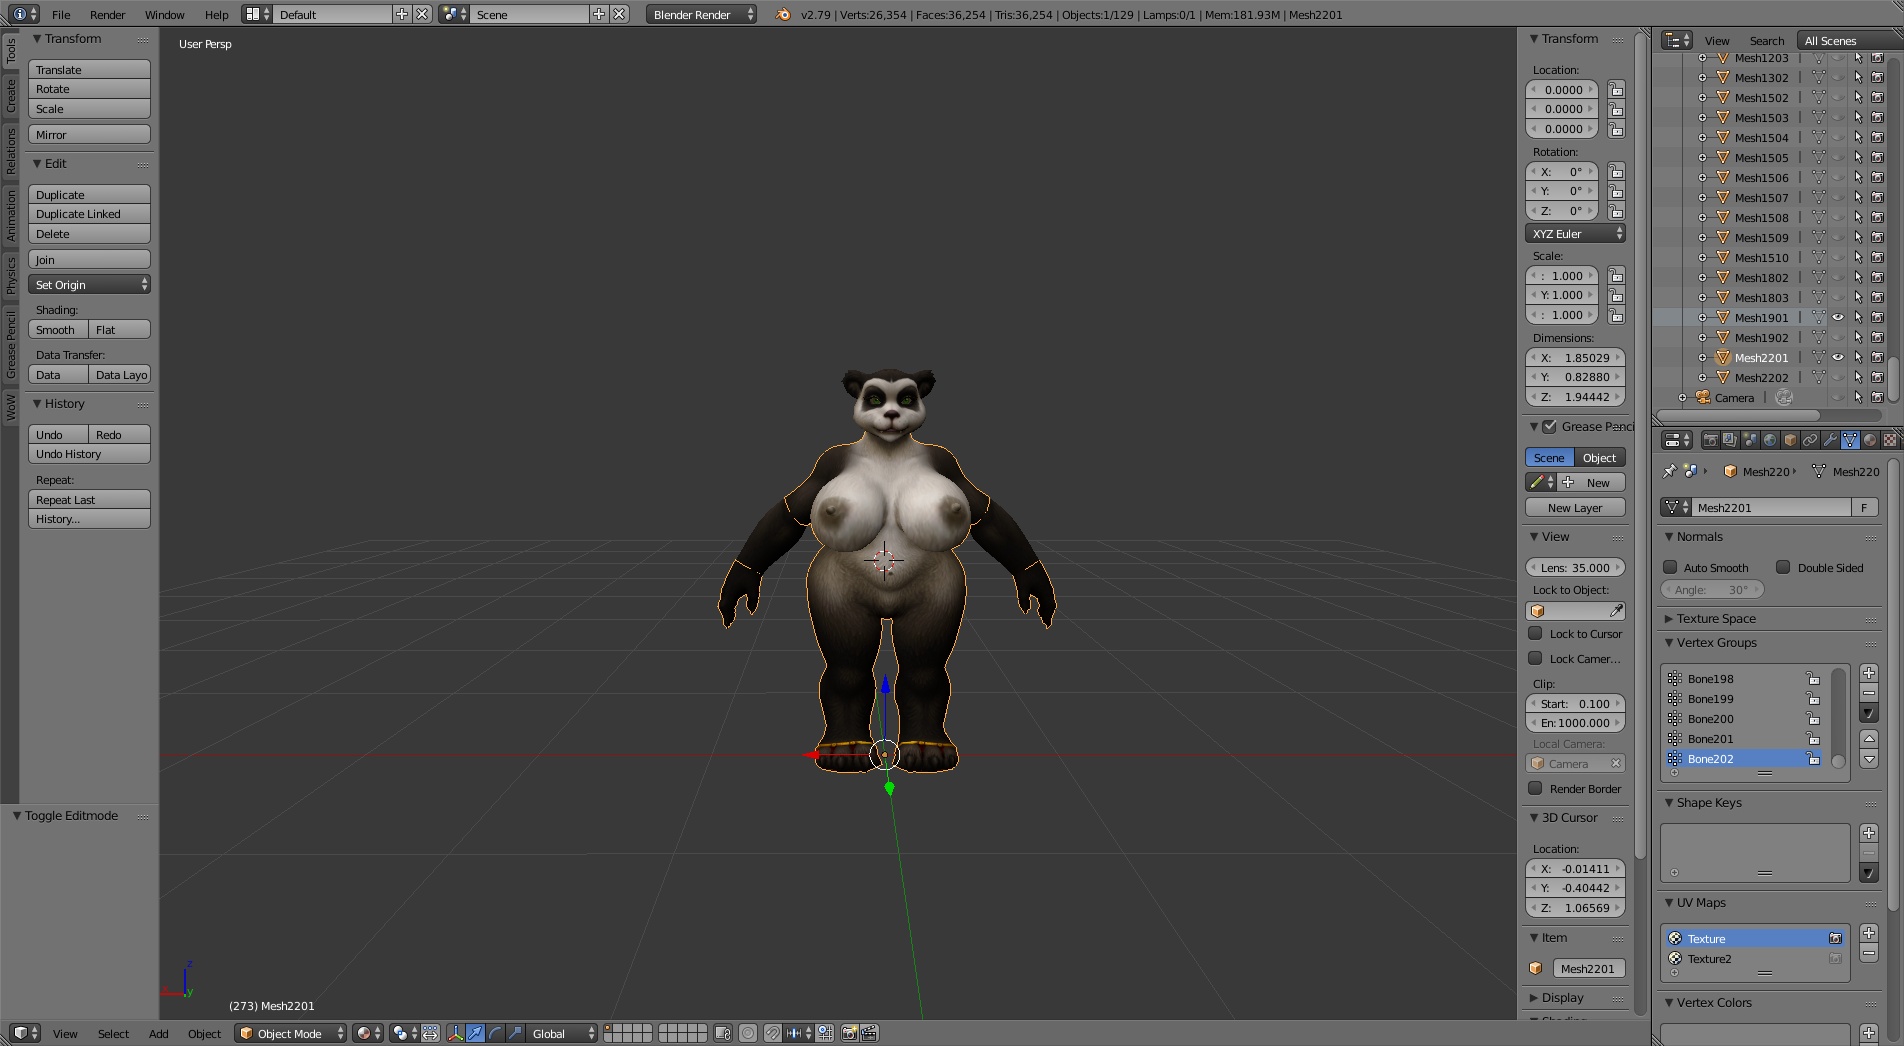Click the eyedropper in Lock to Object field

[x=1616, y=611]
